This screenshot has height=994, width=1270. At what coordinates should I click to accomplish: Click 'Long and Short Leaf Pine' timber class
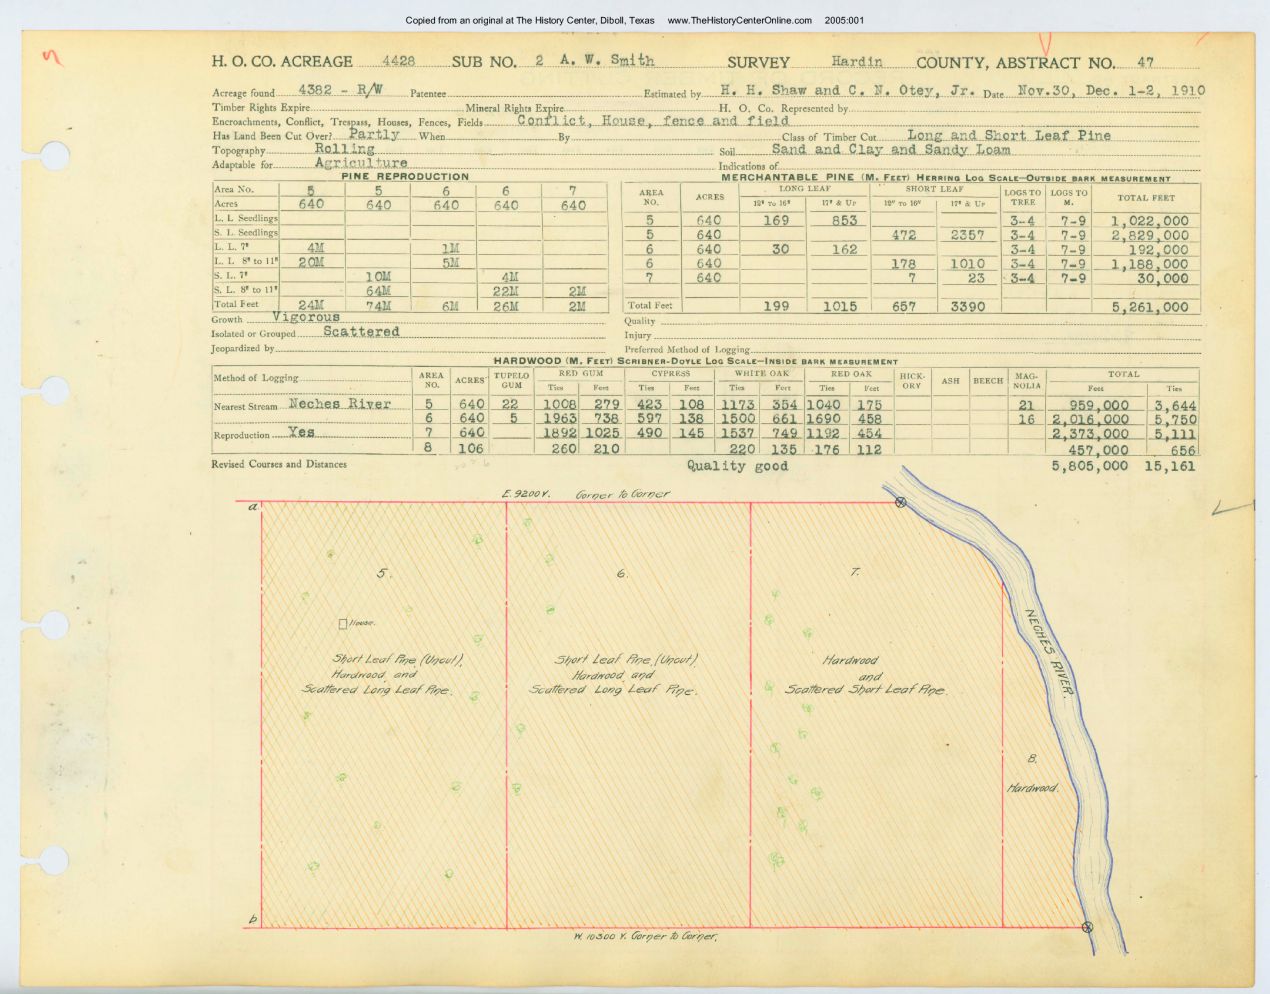point(1008,135)
